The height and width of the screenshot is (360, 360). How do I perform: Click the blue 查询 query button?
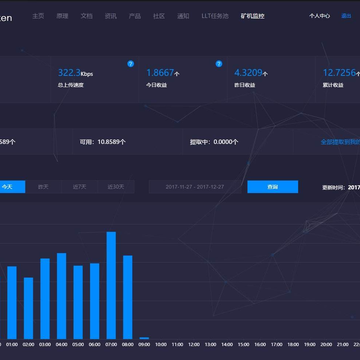[x=273, y=187]
